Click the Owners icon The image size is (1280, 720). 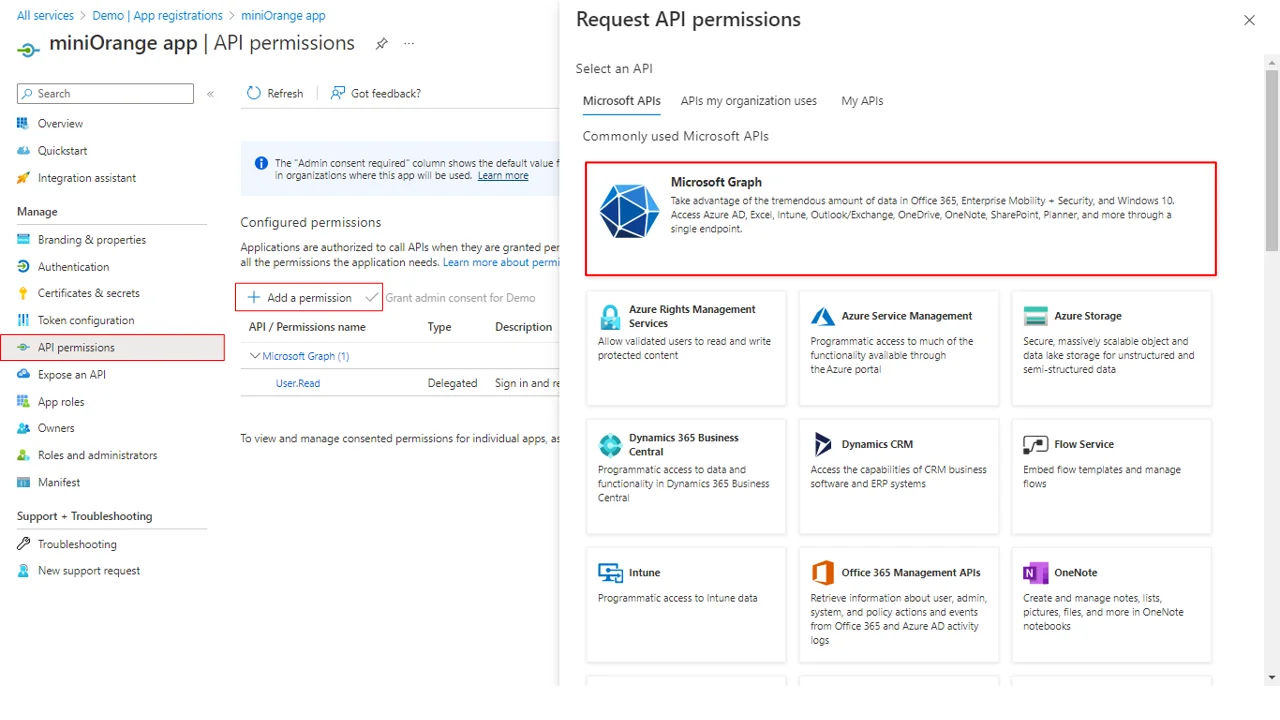(x=24, y=428)
